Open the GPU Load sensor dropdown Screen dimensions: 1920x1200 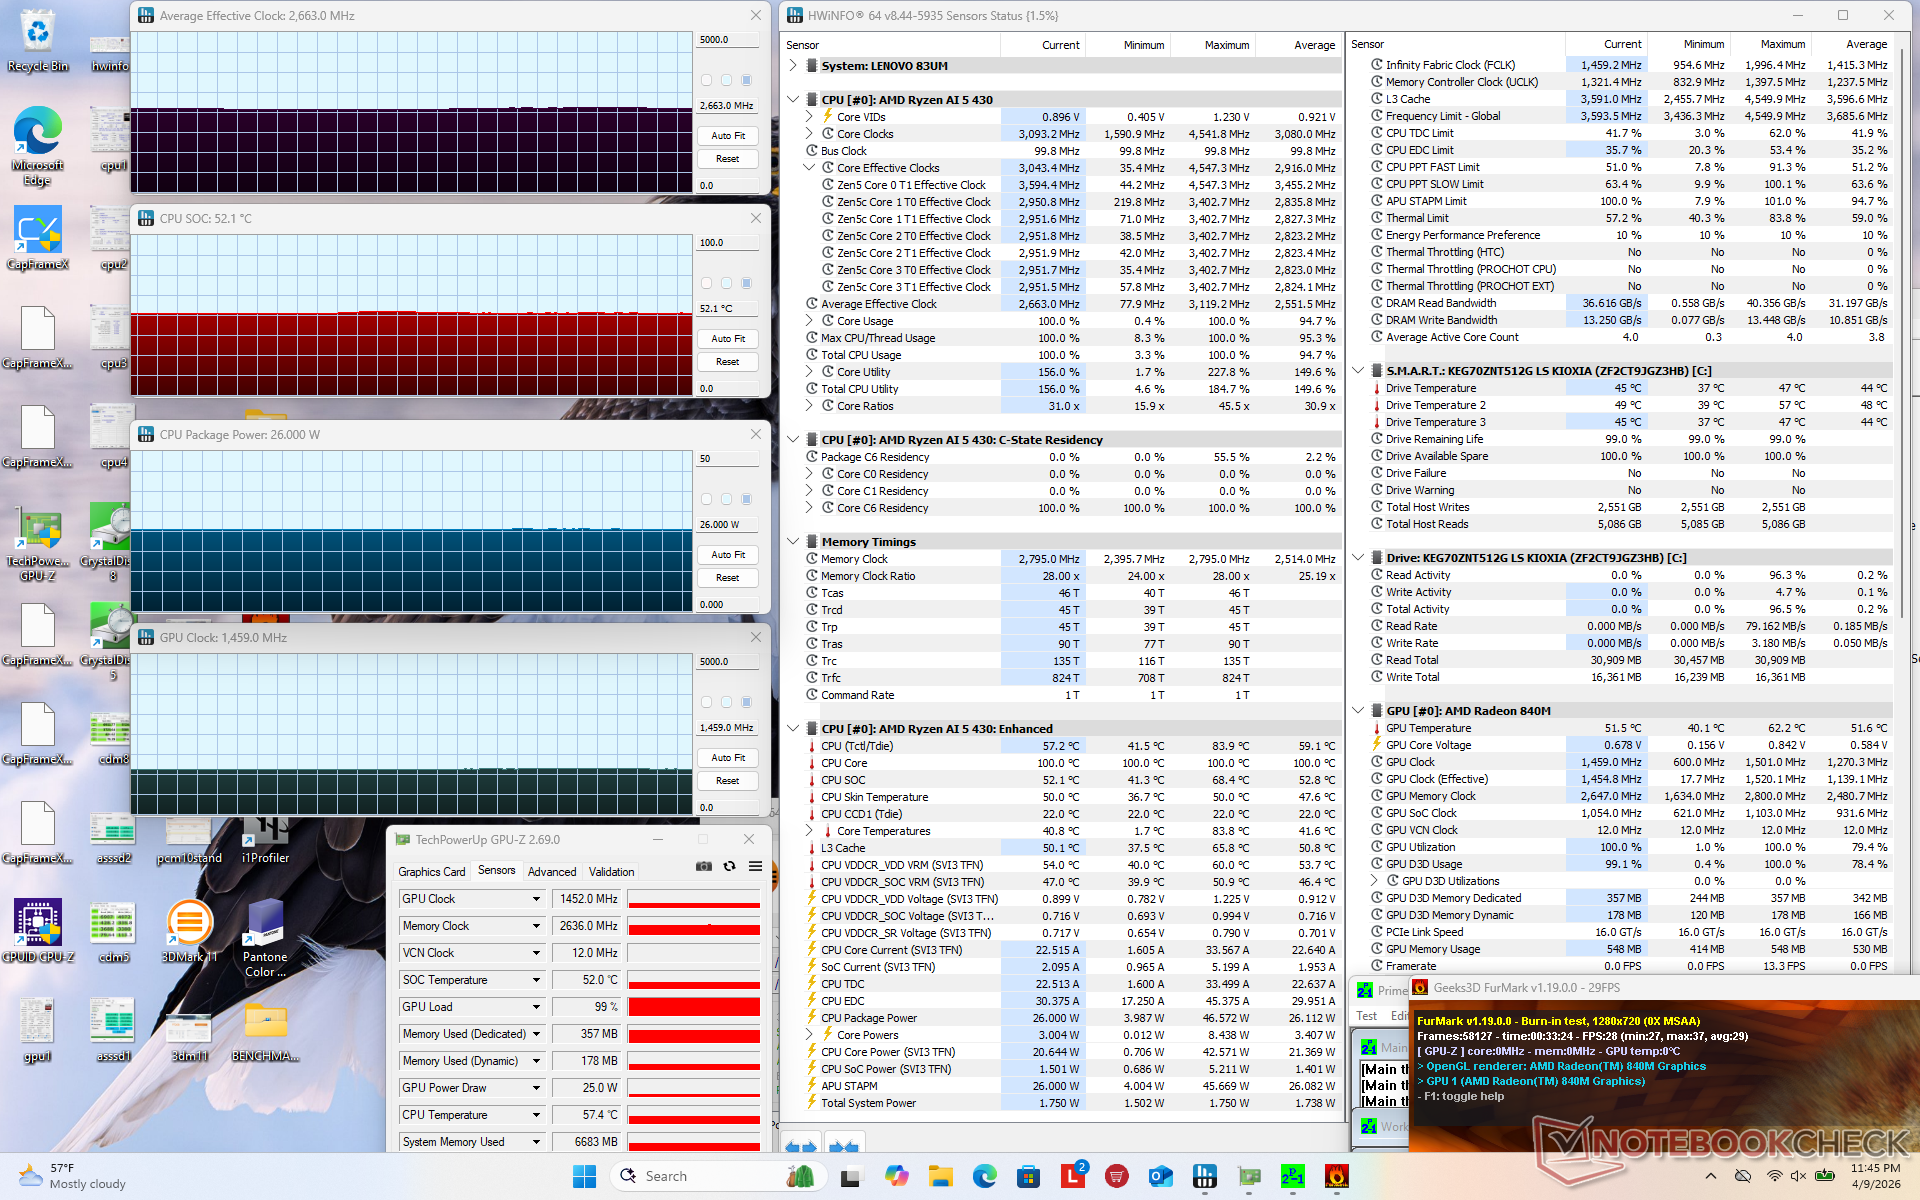click(536, 1007)
